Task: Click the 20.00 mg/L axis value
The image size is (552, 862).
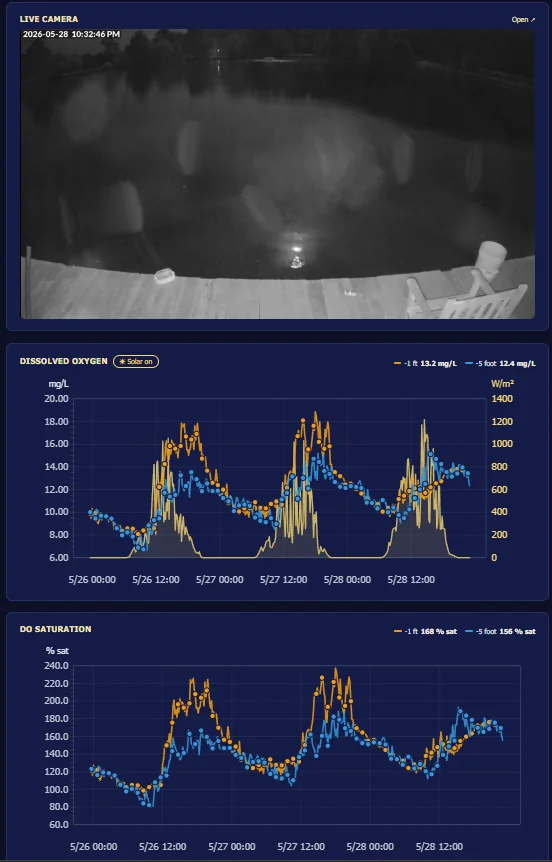Action: (x=56, y=399)
